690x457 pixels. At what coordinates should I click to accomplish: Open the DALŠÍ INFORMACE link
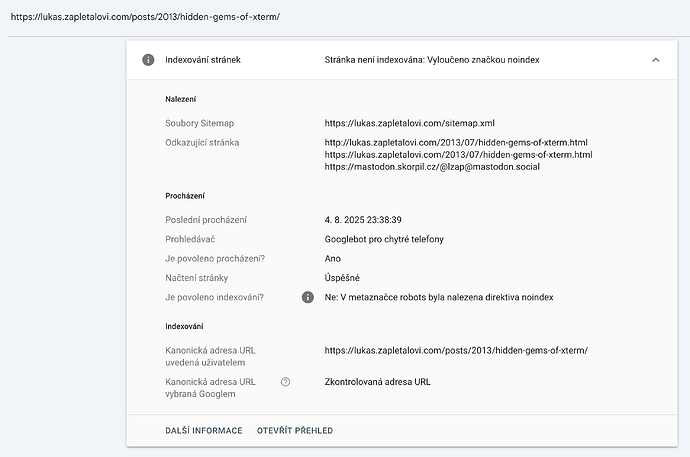pos(204,431)
